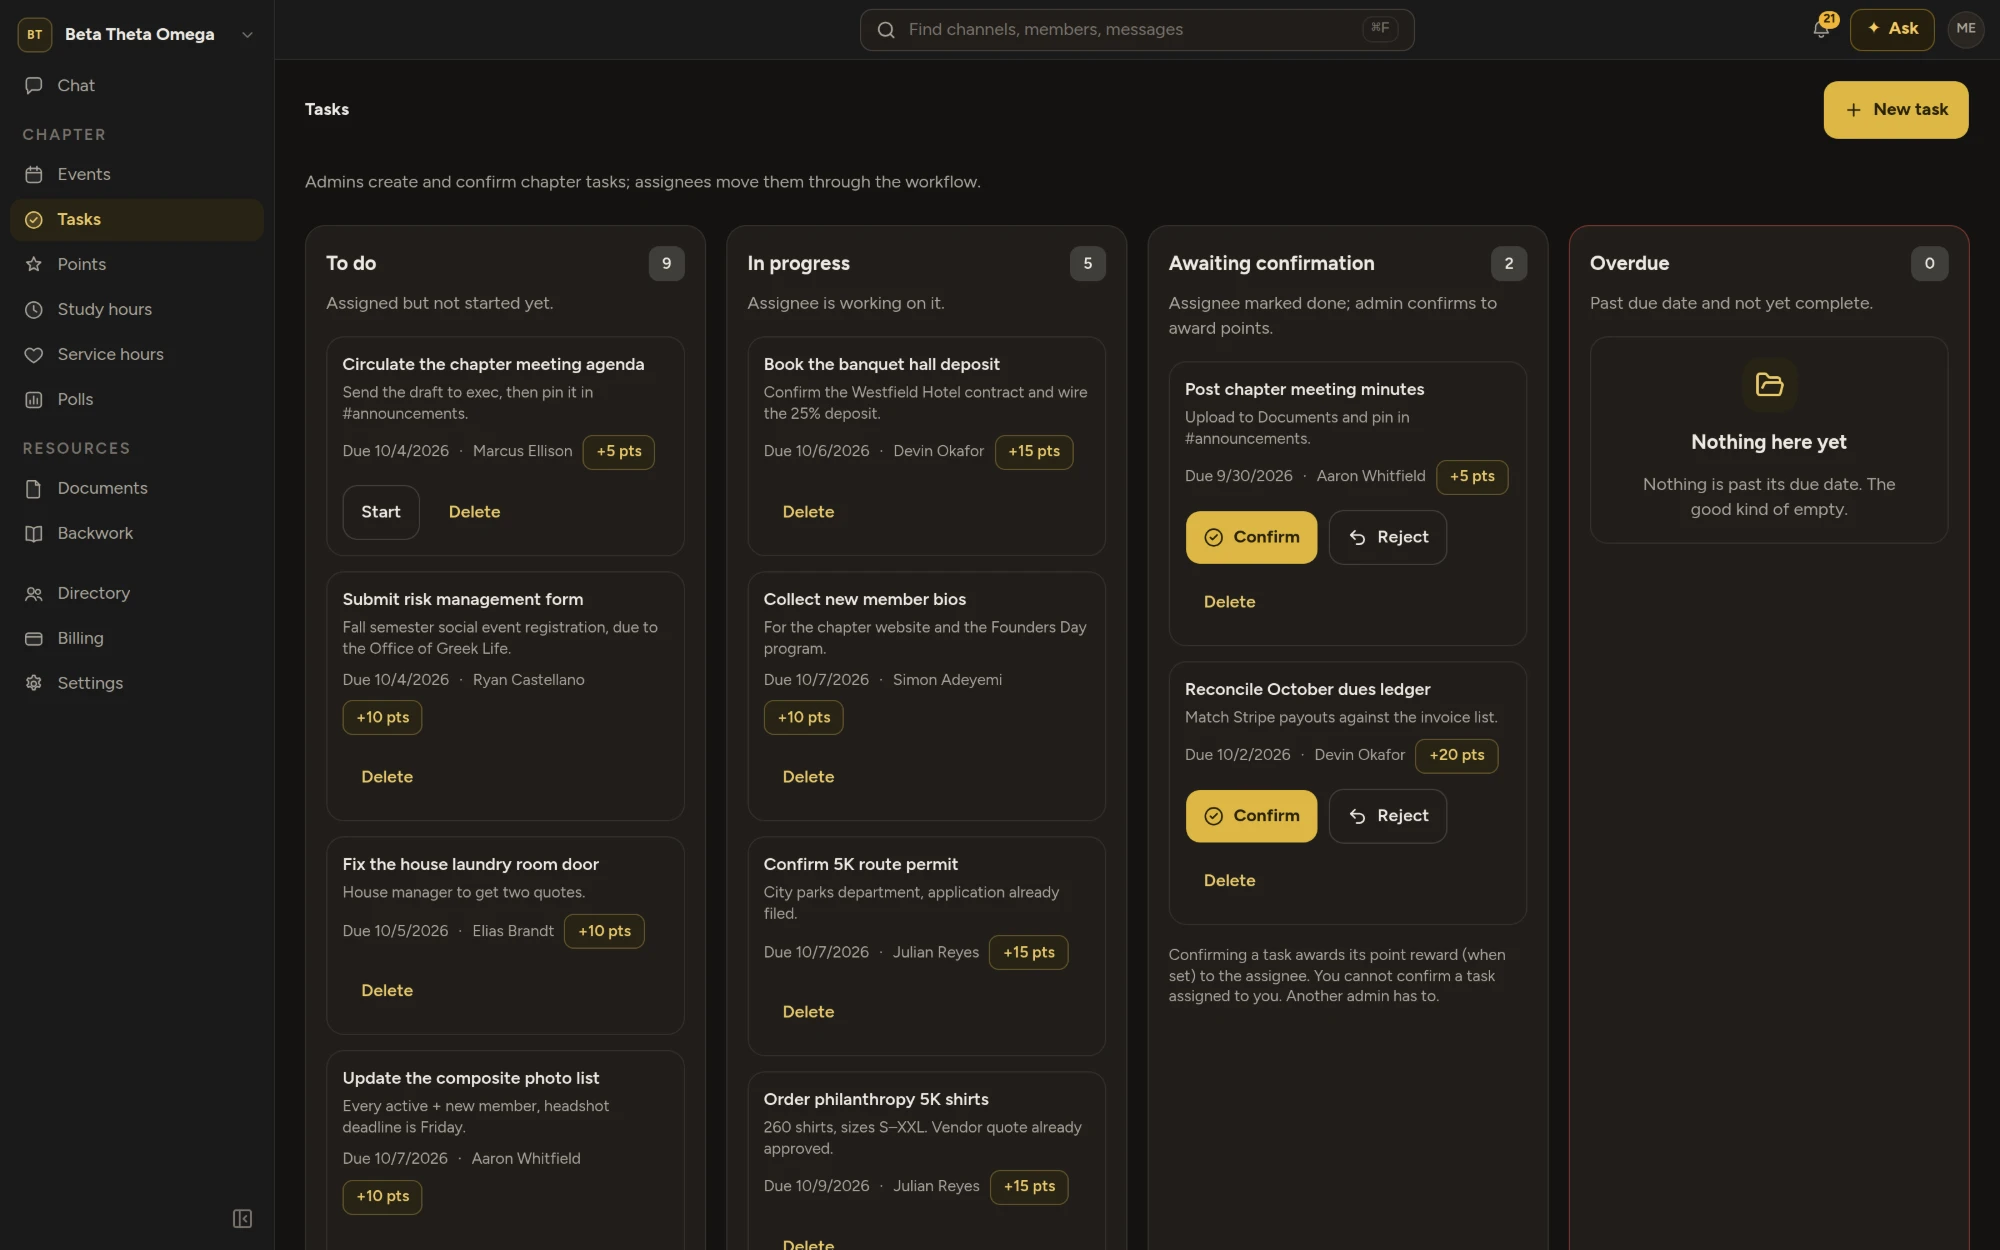Delete the Confirm 5K route permit task

(808, 1012)
